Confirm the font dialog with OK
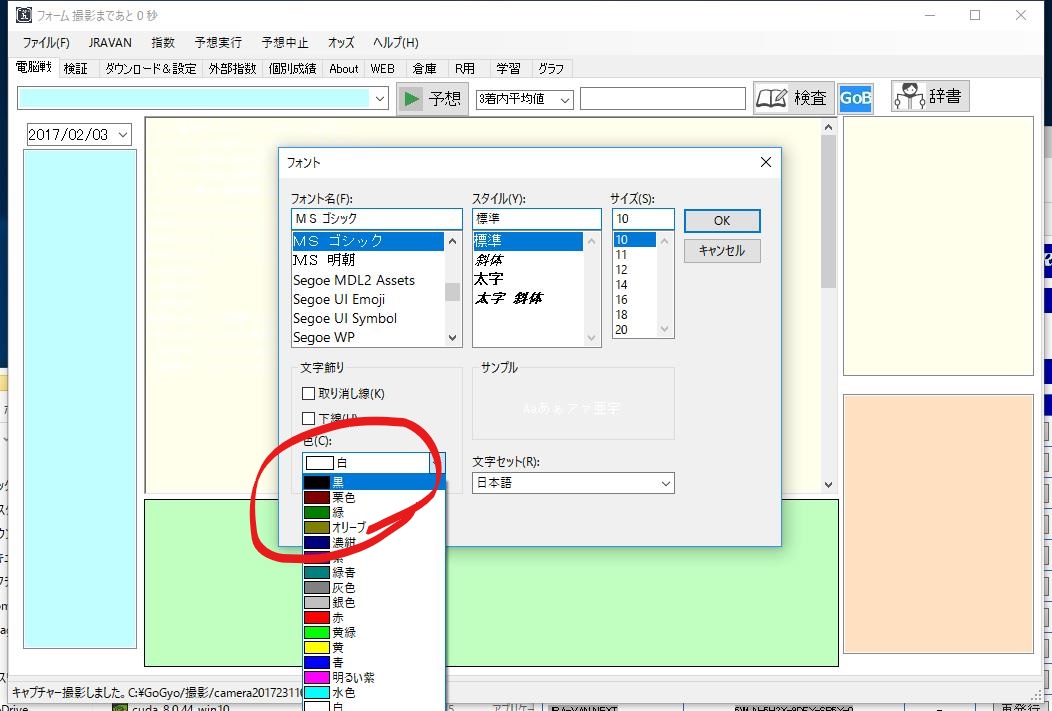This screenshot has height=711, width=1052. click(x=722, y=221)
